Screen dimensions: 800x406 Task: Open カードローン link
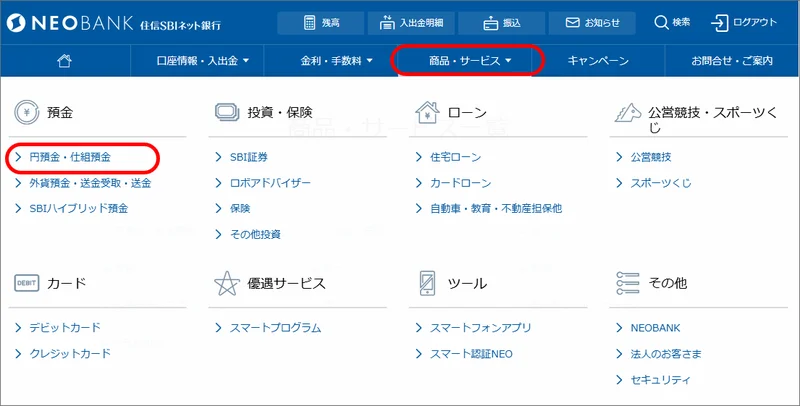tap(460, 183)
